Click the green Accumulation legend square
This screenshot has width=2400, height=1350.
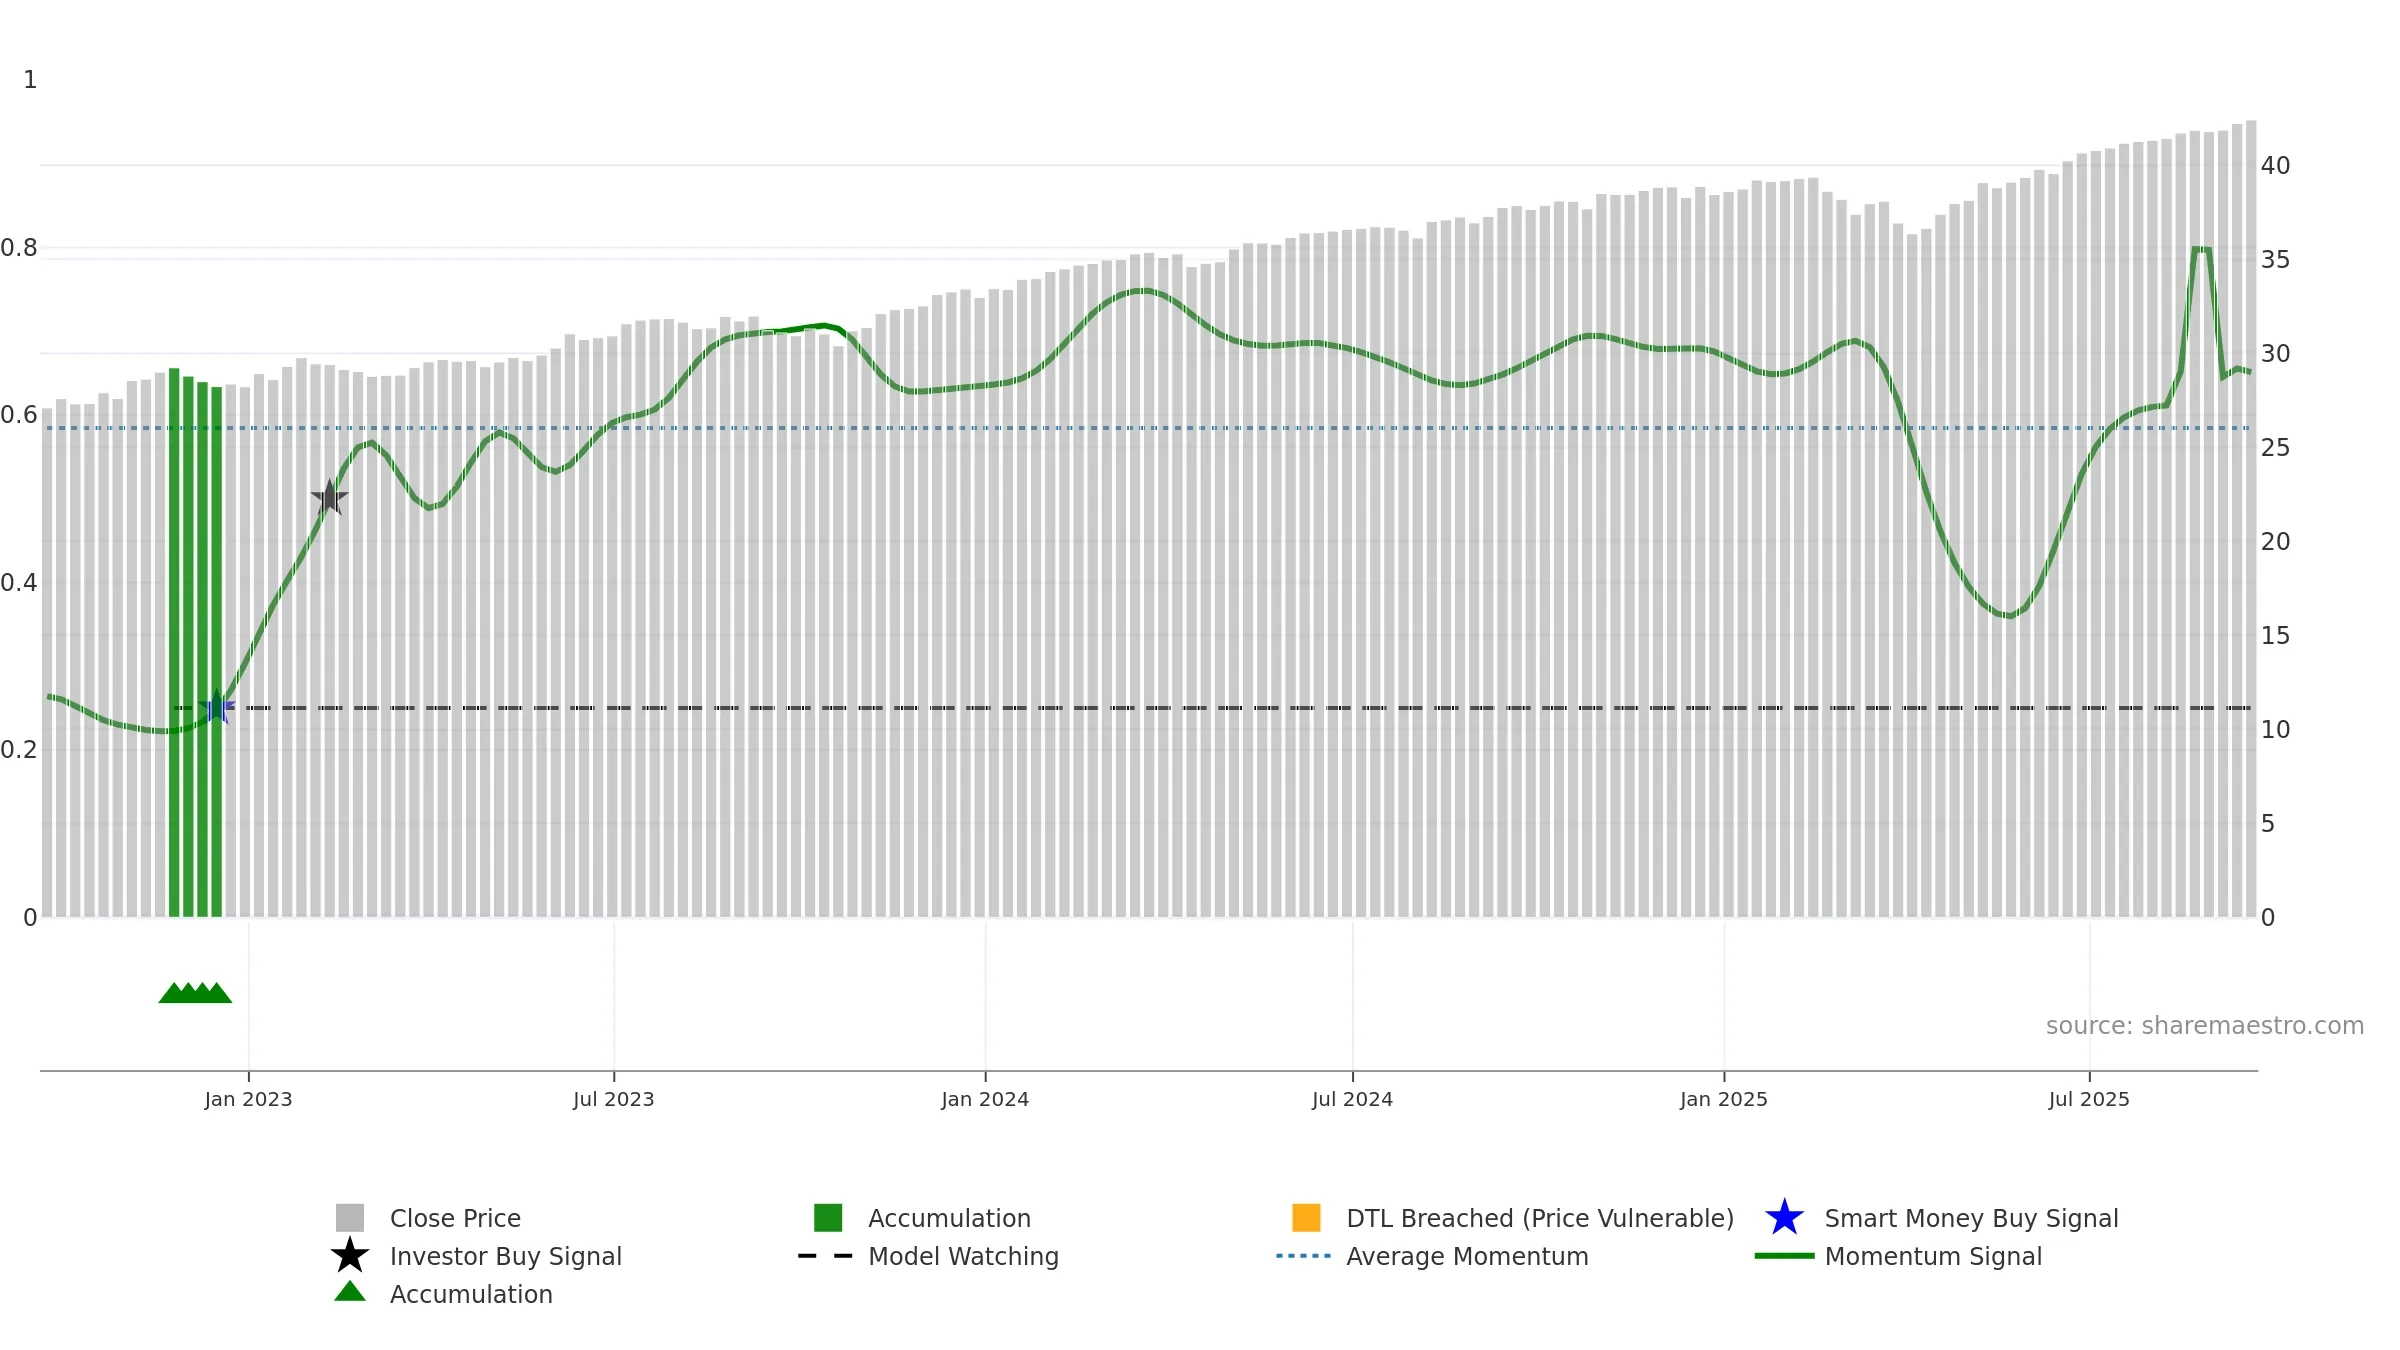coord(828,1218)
